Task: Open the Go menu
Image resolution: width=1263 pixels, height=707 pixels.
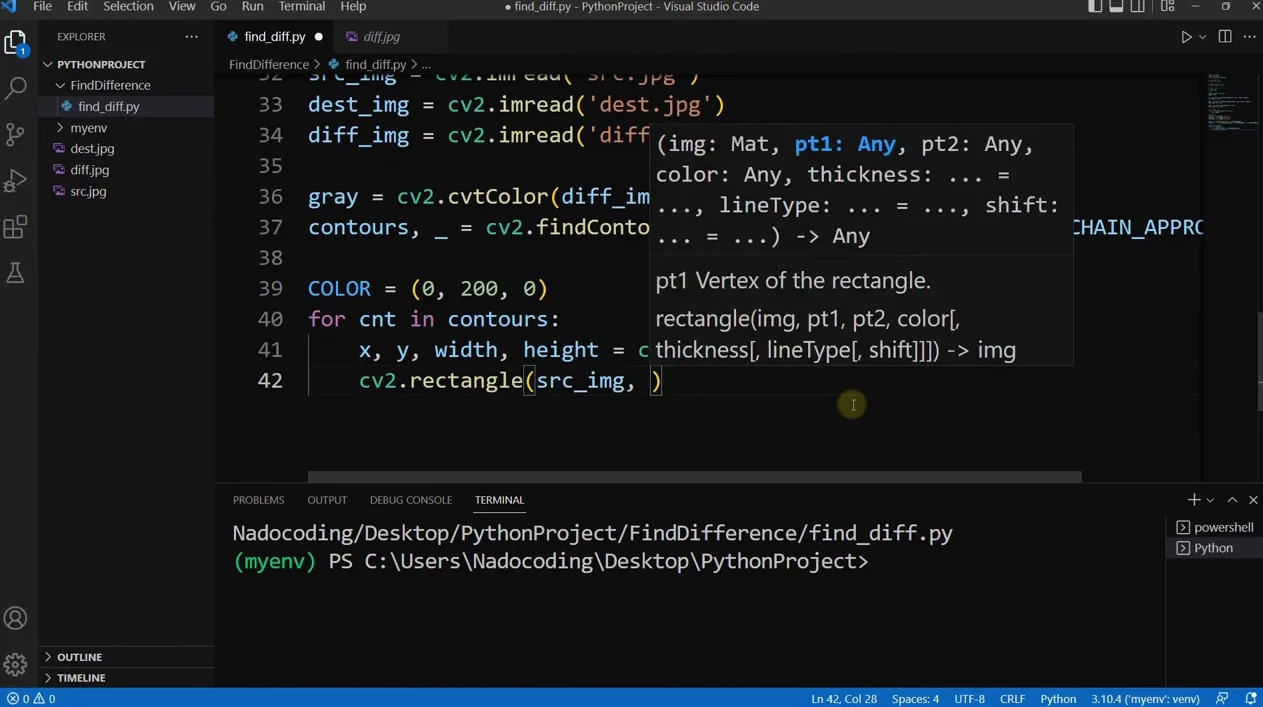Action: [x=218, y=7]
